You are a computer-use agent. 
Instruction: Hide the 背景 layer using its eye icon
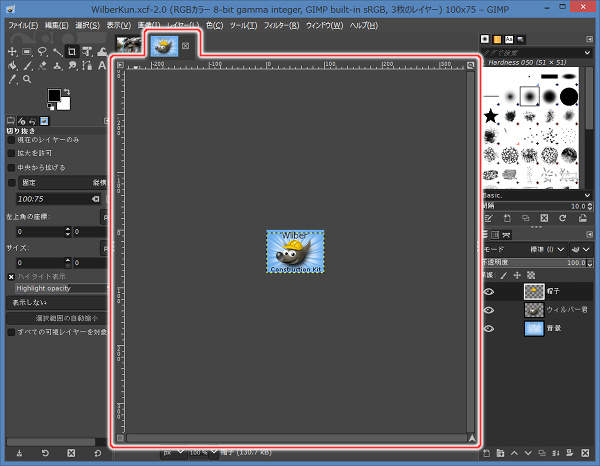[489, 329]
